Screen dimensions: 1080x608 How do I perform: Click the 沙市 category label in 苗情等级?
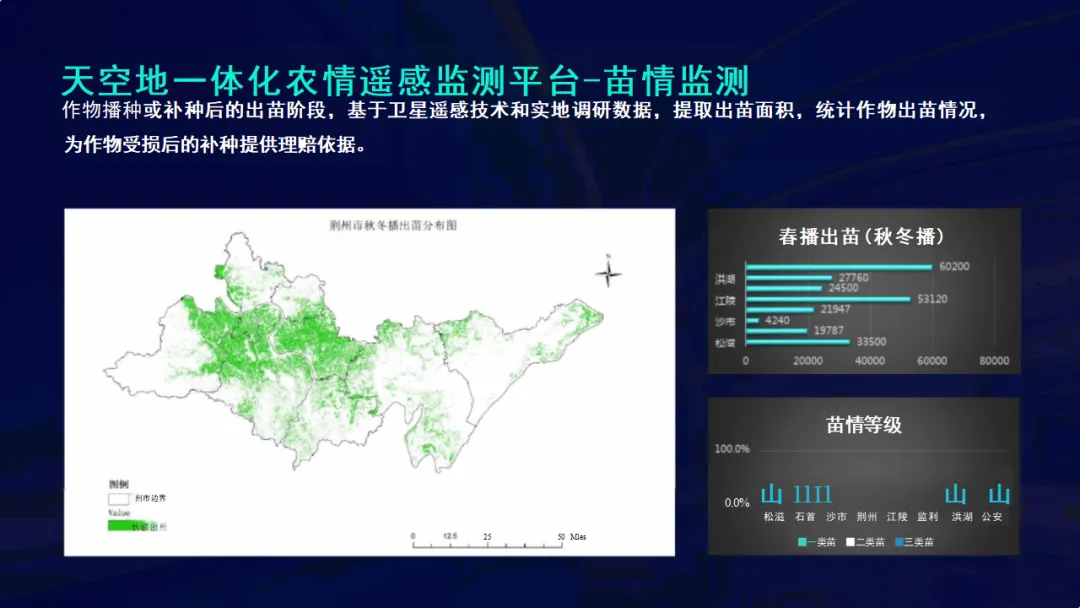tap(836, 516)
